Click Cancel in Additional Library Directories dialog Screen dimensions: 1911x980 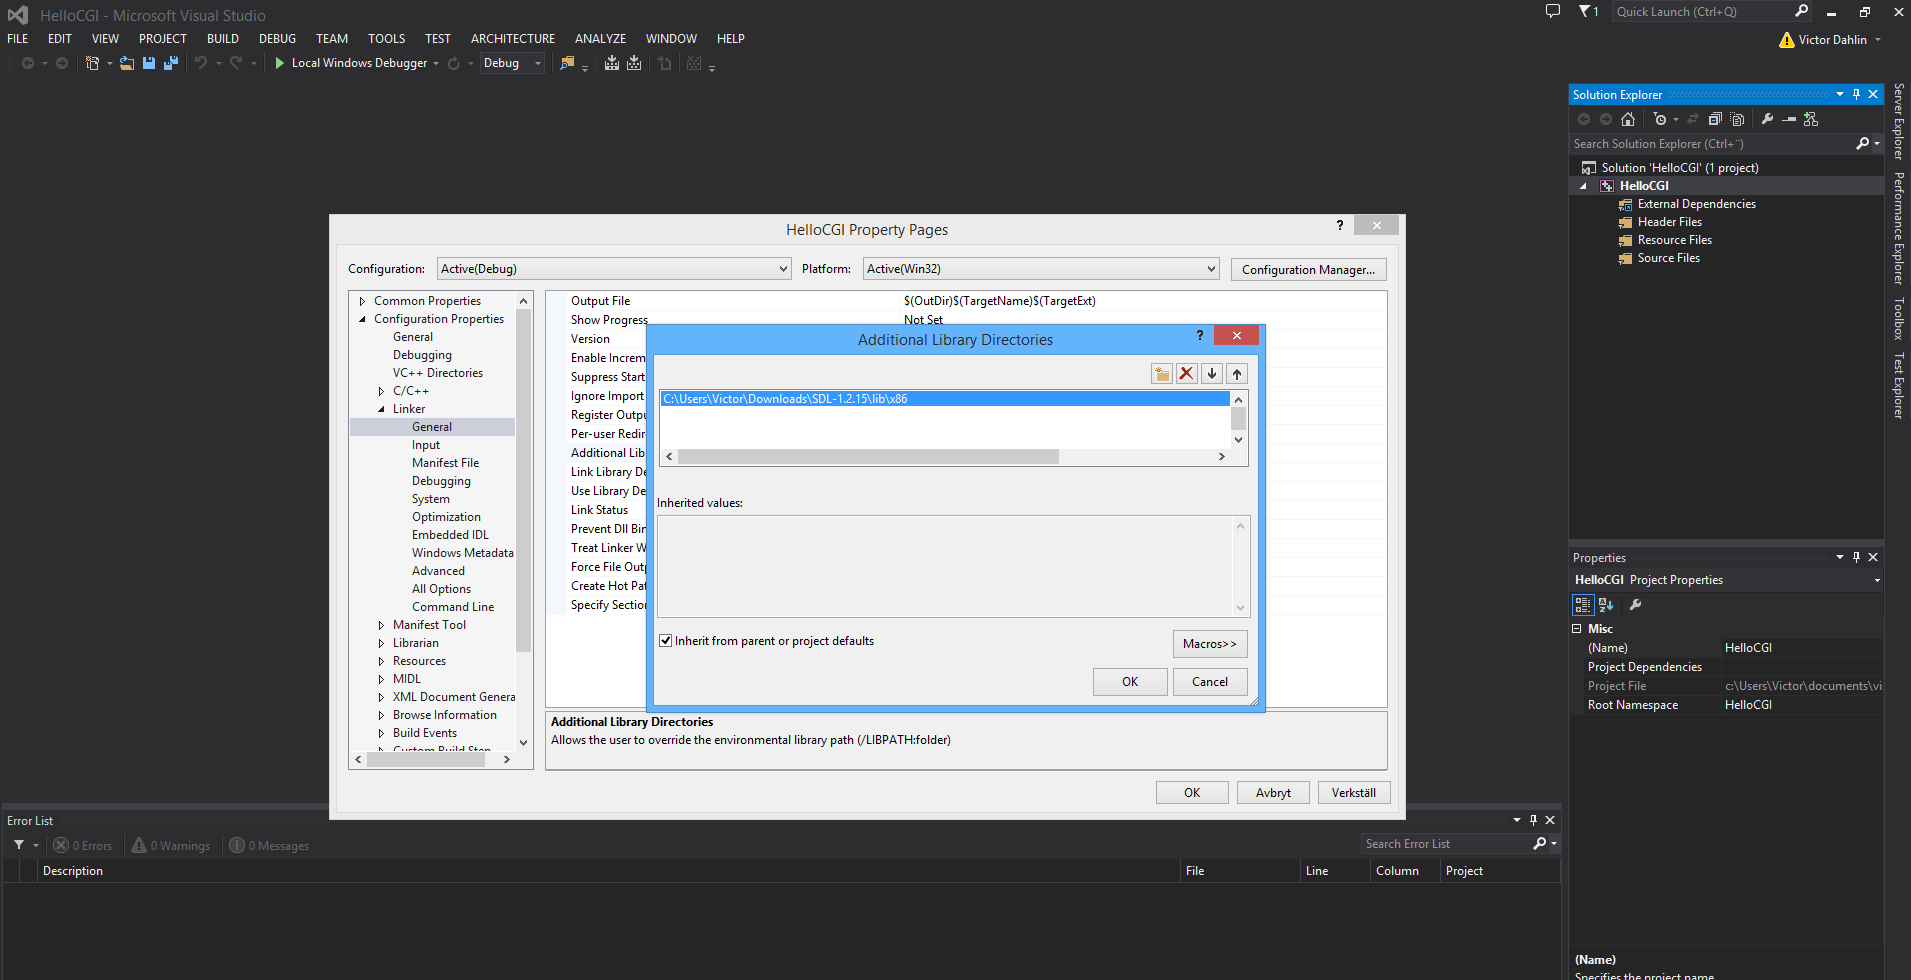(1210, 682)
